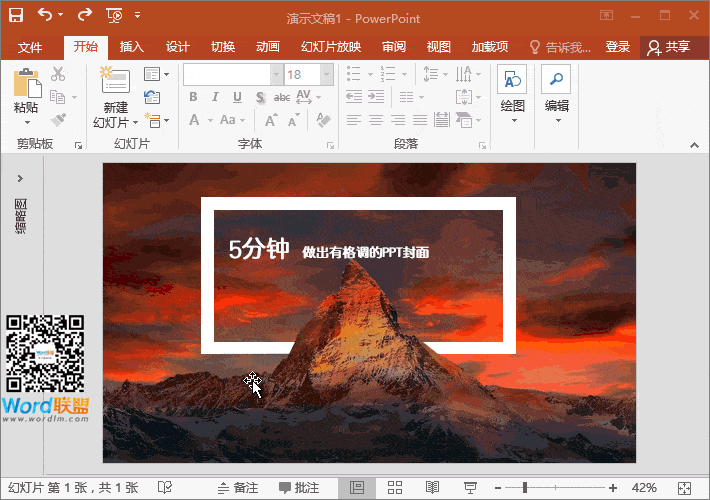Image resolution: width=710 pixels, height=500 pixels.
Task: Click the Format Painter brush icon
Action: point(58,120)
